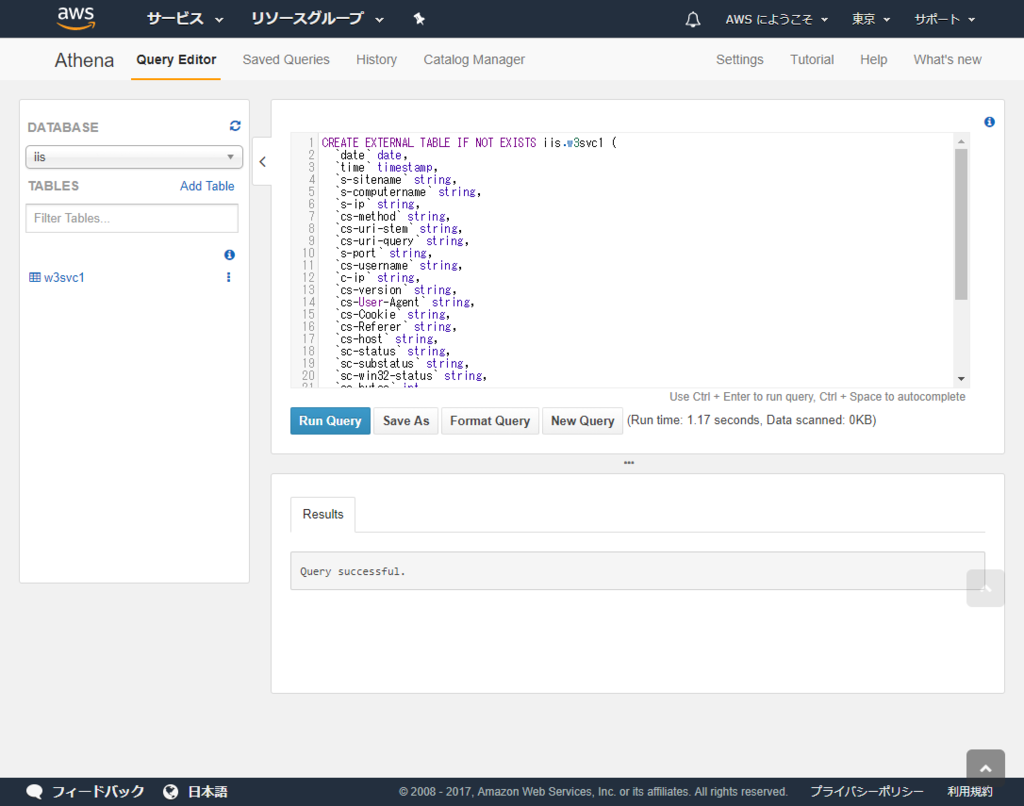
Task: Open the History tab
Action: pyautogui.click(x=376, y=59)
